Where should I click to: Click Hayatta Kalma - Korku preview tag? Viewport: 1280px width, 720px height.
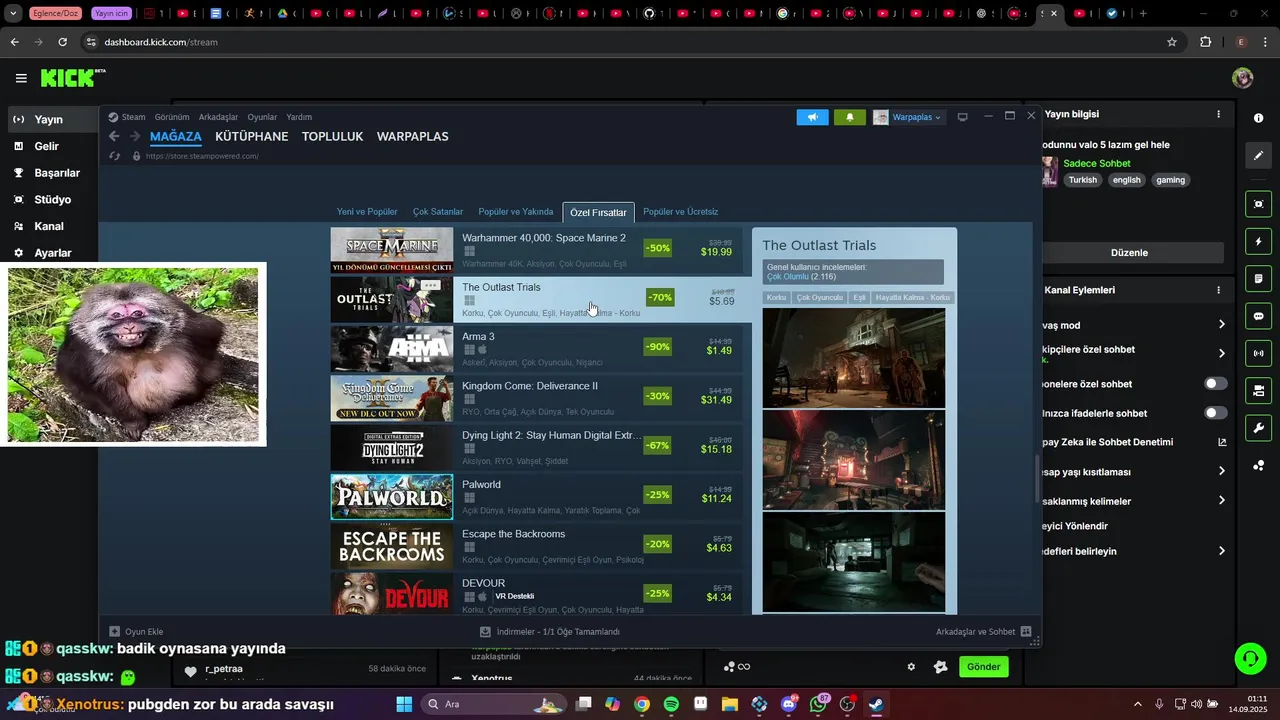(x=913, y=297)
